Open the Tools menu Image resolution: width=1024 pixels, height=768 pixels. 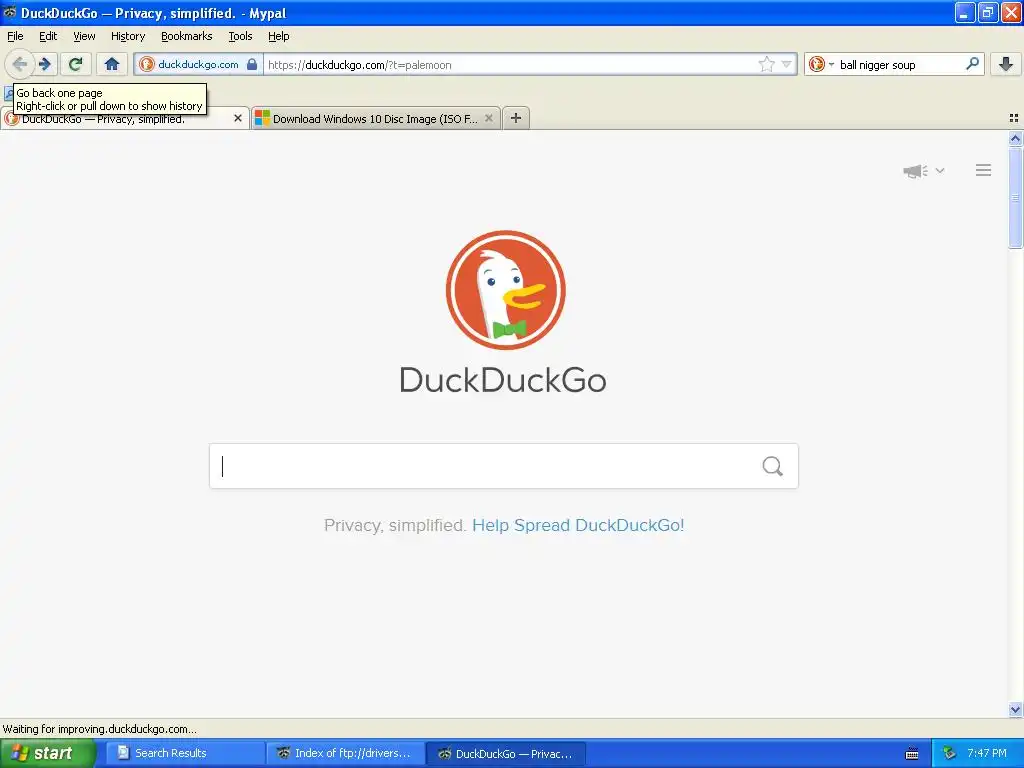point(240,36)
